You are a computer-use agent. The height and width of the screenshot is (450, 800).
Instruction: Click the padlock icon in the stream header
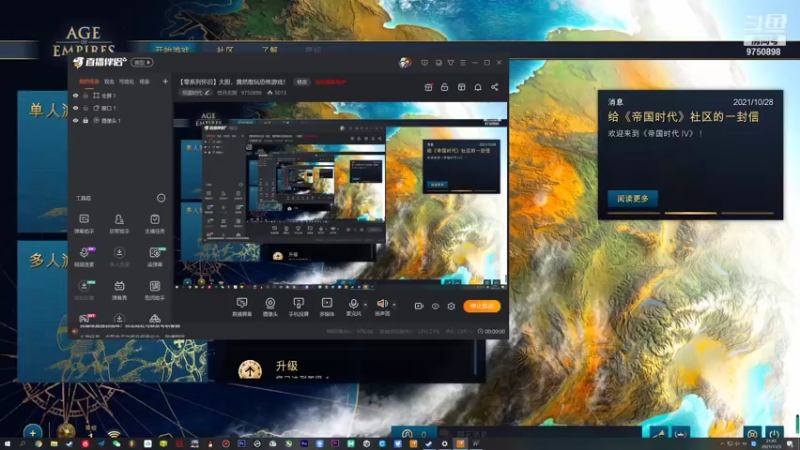(444, 87)
